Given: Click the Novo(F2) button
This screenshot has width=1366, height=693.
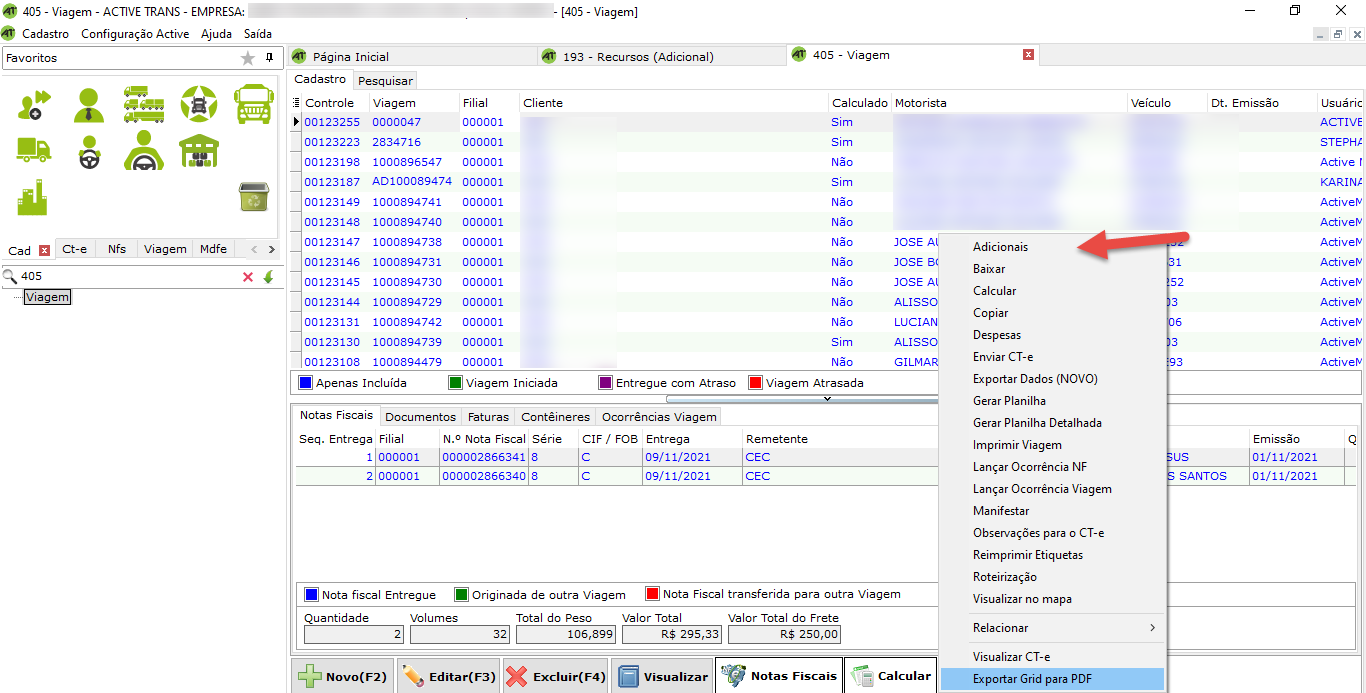Looking at the screenshot, I should coord(342,676).
